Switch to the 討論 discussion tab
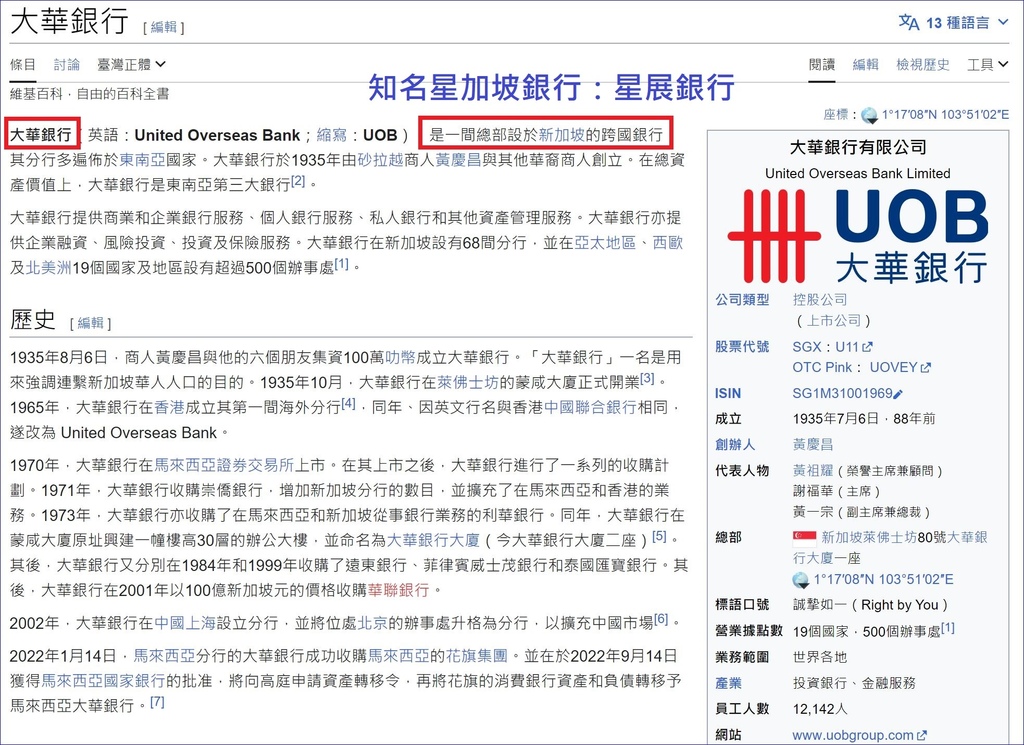 pyautogui.click(x=67, y=64)
